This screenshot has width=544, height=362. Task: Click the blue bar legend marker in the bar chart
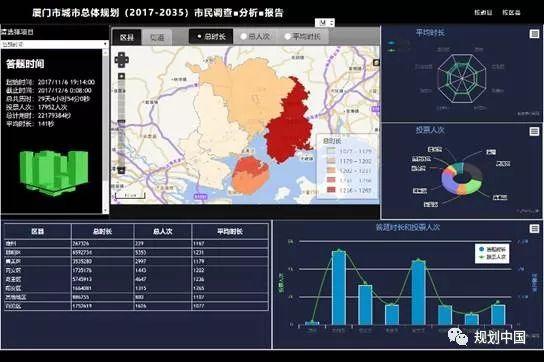[481, 249]
